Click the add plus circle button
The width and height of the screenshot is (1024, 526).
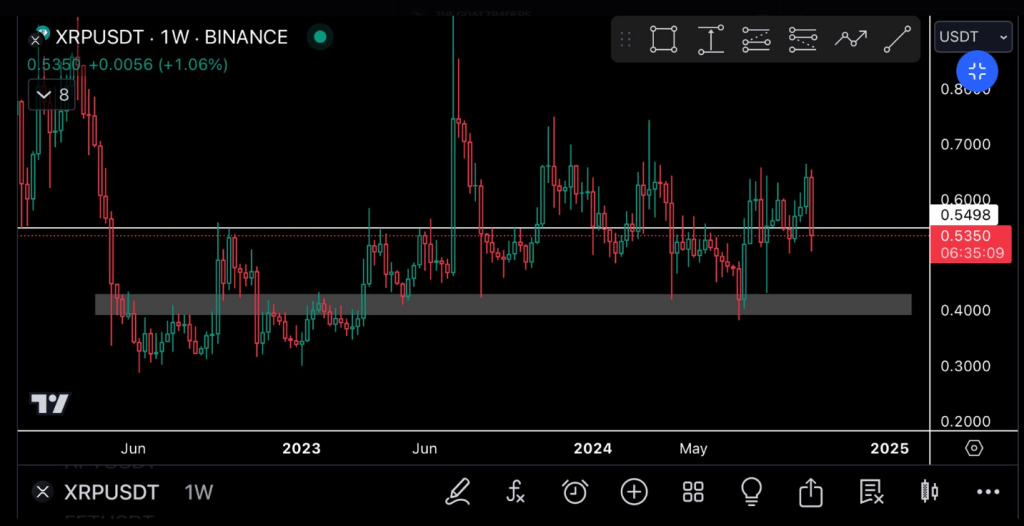634,491
